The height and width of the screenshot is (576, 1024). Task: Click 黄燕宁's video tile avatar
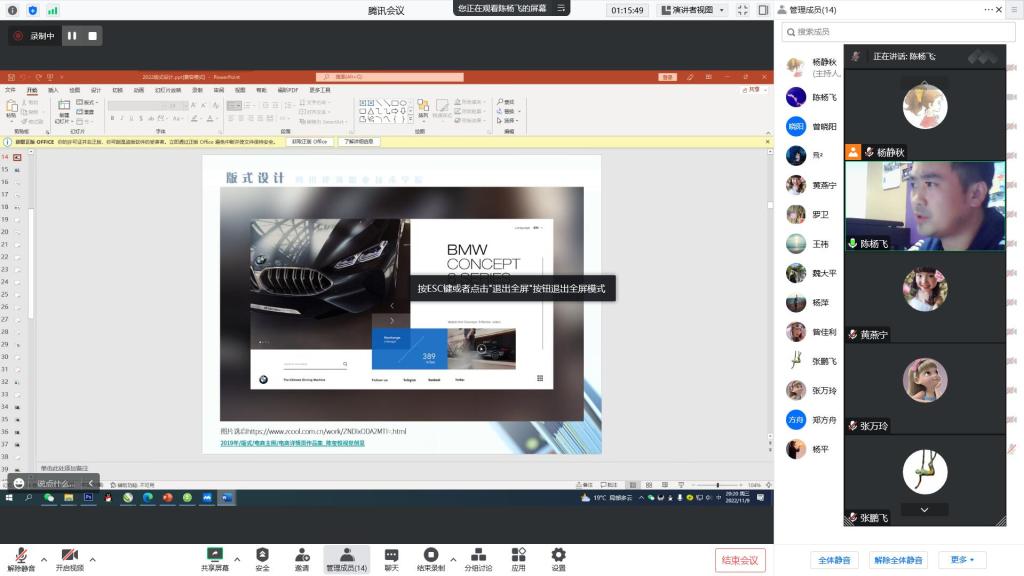point(925,289)
